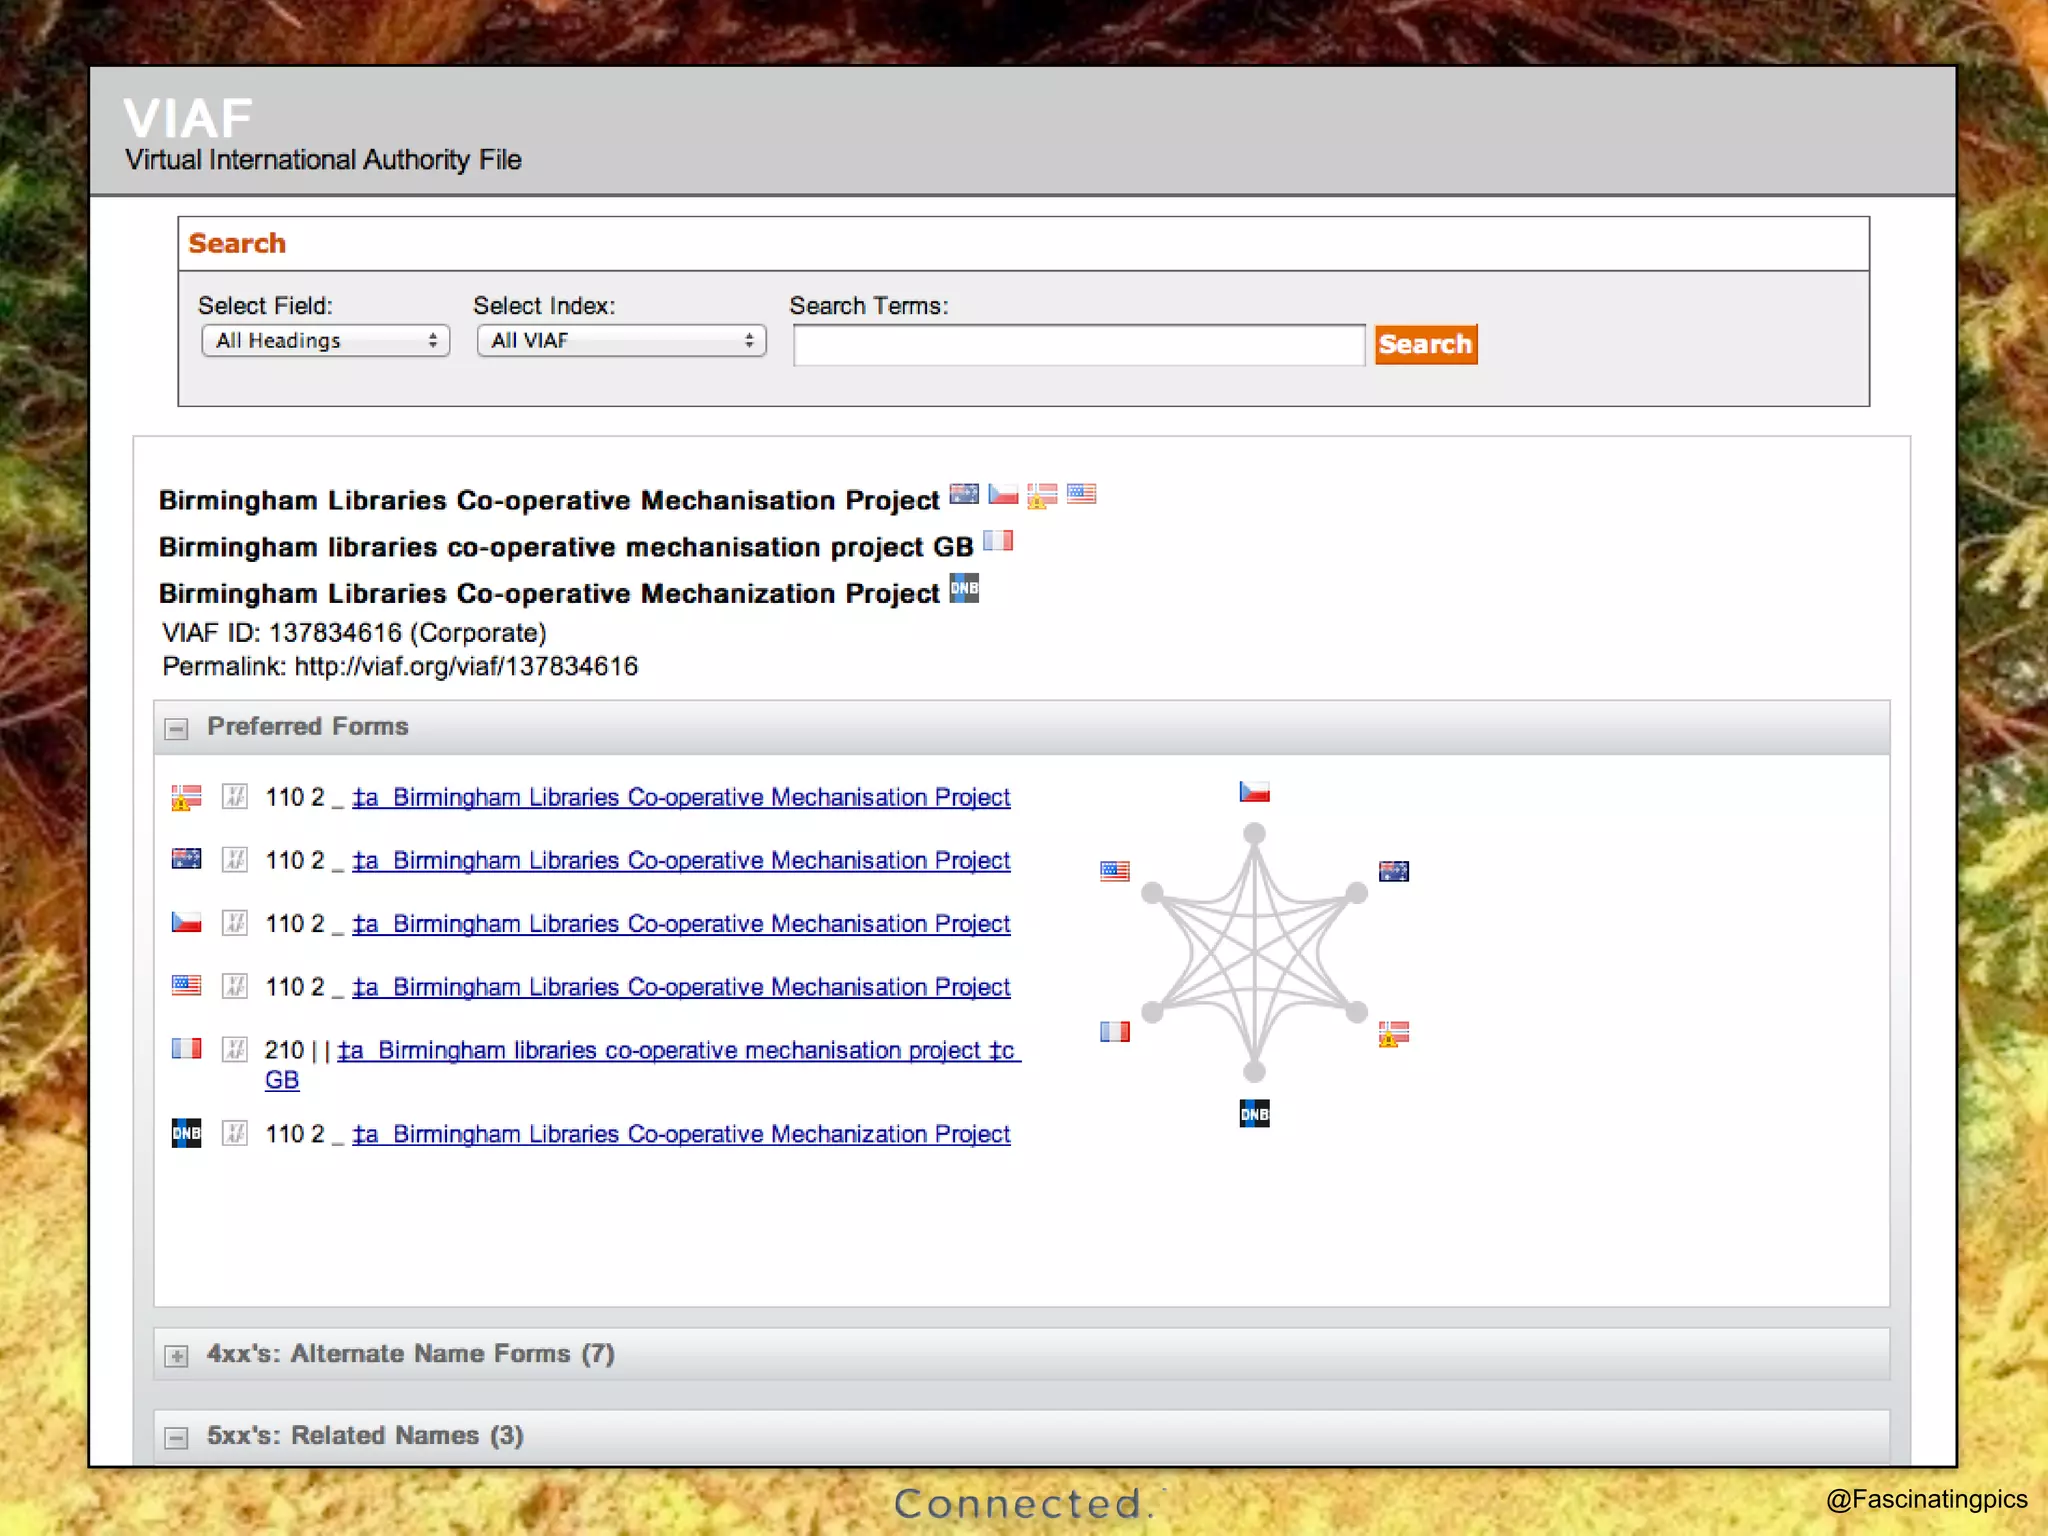
Task: Click the 4xx's Alternate Name Forms header
Action: pyautogui.click(x=410, y=1354)
